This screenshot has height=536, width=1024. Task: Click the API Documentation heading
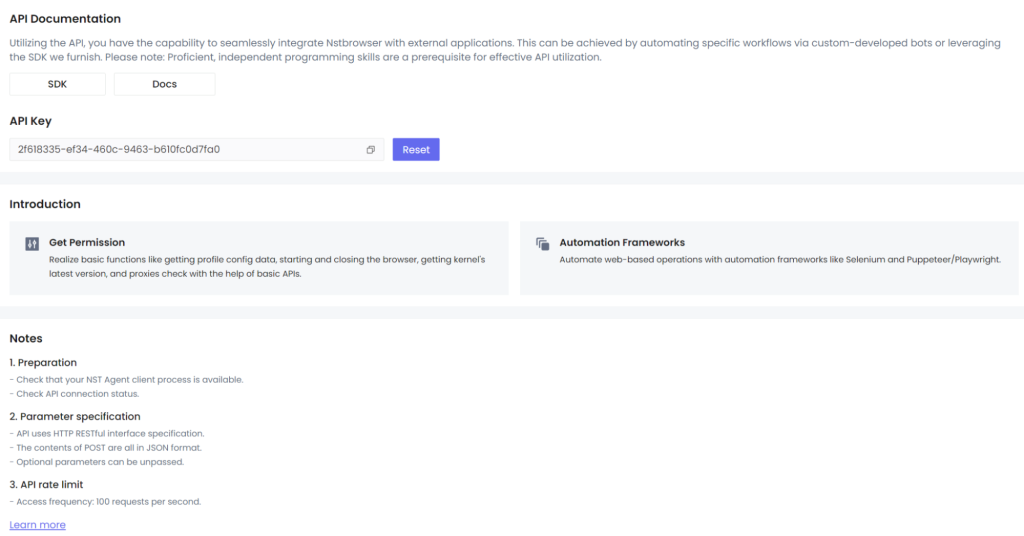click(x=65, y=19)
